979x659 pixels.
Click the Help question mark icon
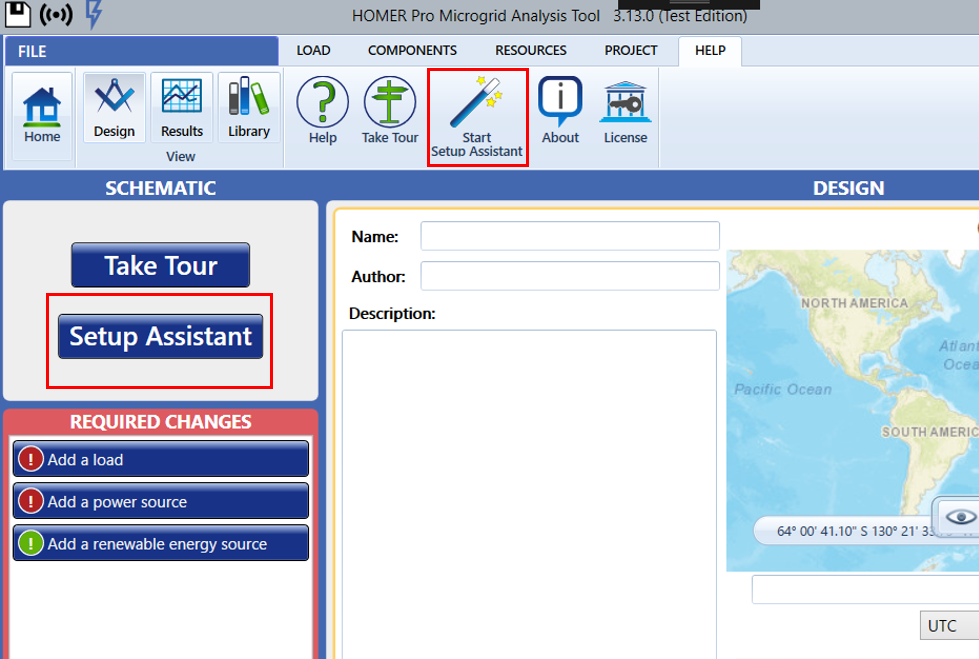321,100
